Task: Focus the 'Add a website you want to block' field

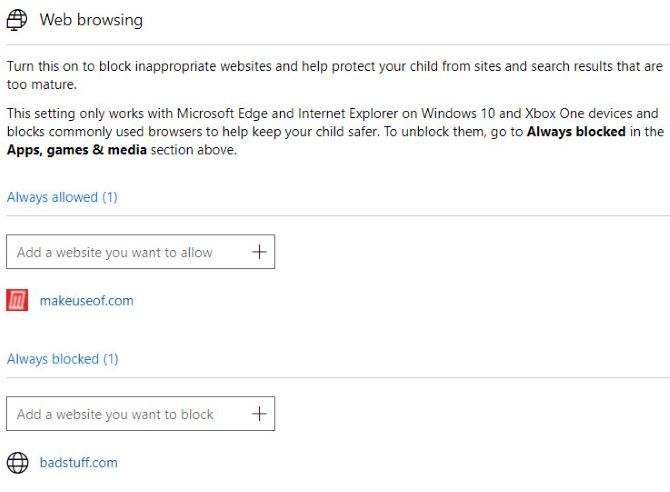Action: point(125,414)
